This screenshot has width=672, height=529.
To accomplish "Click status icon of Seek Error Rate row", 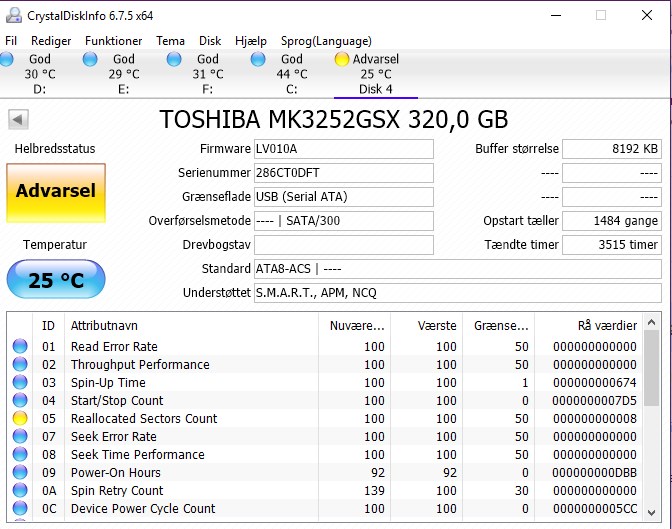I will click(x=20, y=436).
